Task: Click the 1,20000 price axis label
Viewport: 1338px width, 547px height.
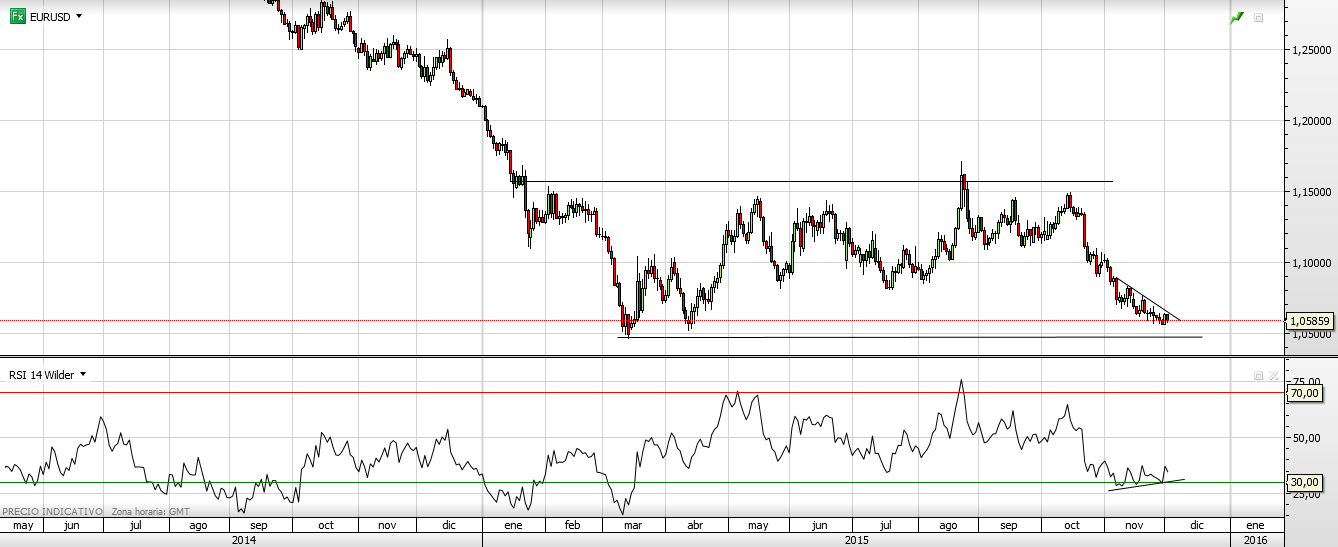Action: coord(1311,120)
